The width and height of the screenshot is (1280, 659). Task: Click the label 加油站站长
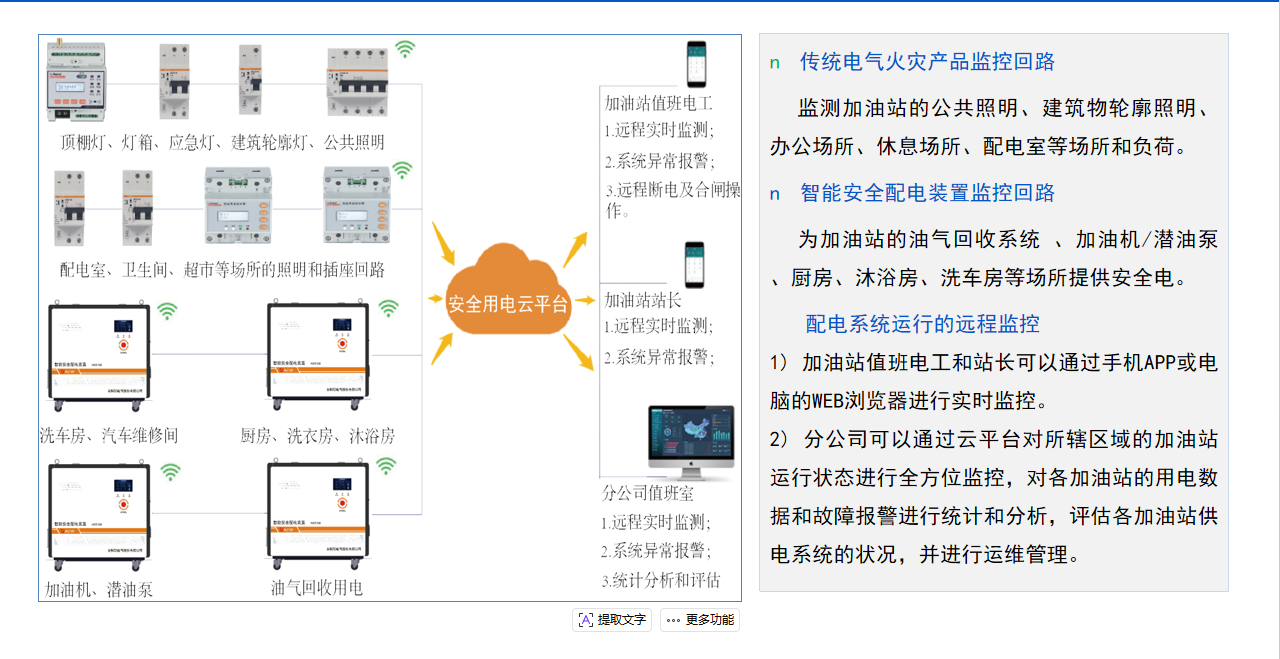[x=643, y=299]
